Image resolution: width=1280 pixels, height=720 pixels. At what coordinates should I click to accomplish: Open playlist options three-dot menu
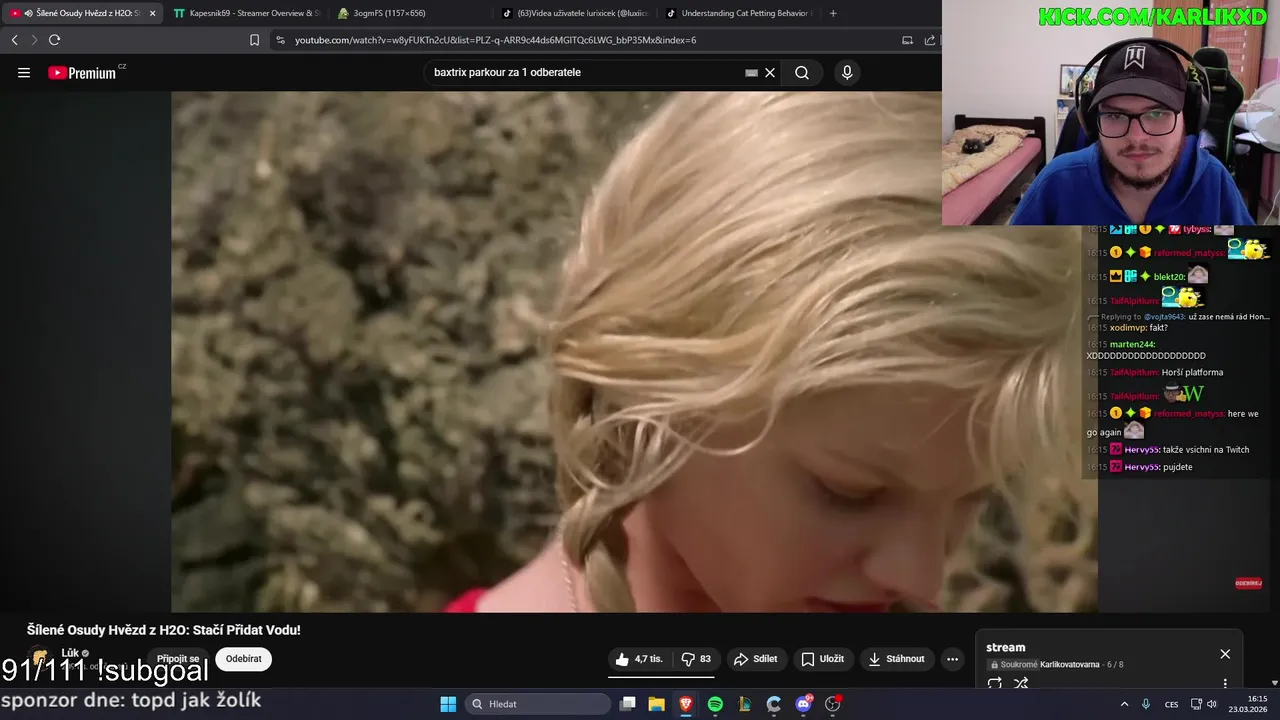[x=1225, y=684]
